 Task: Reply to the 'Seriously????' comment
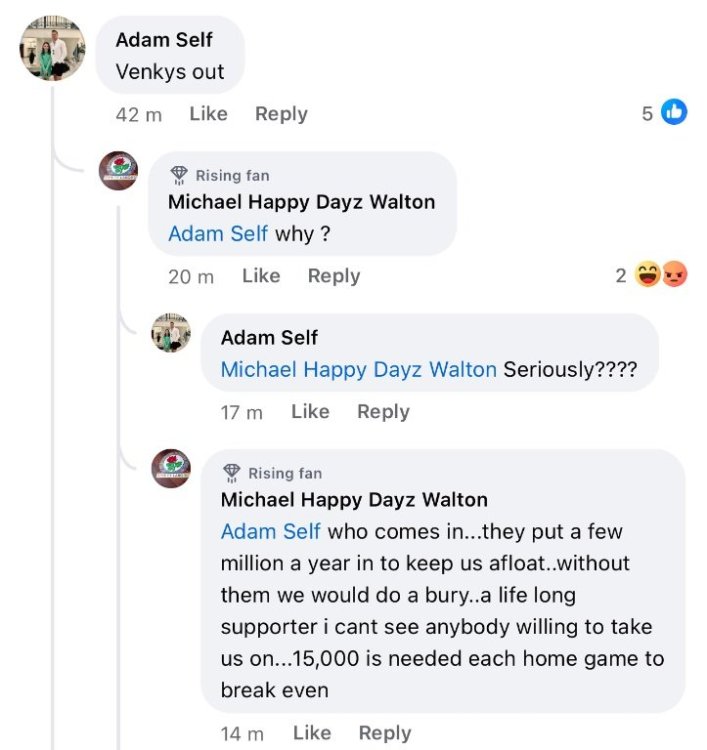[x=383, y=411]
